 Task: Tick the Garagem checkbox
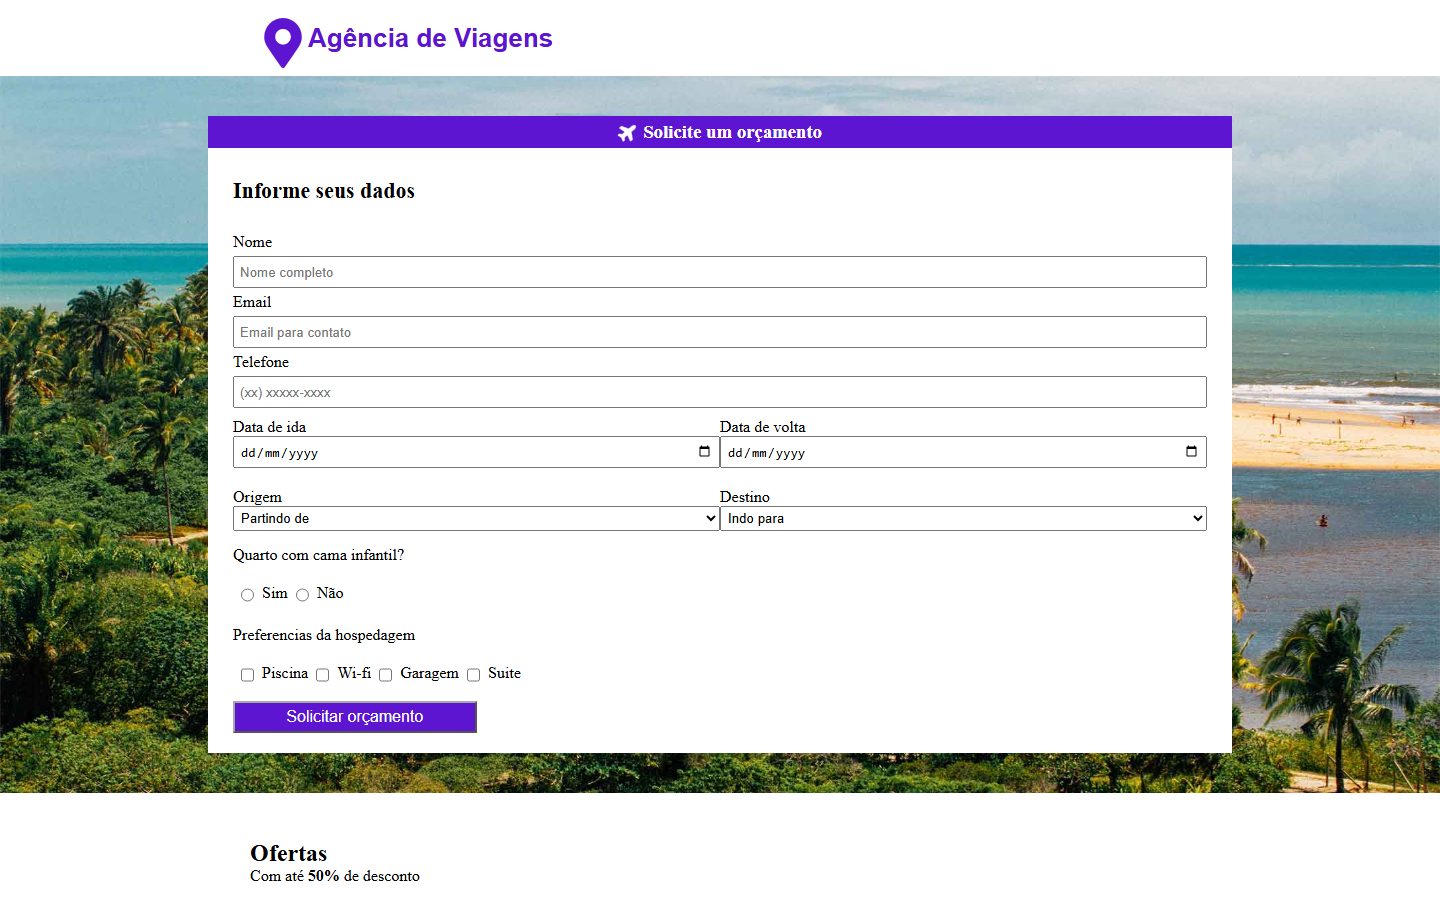385,675
